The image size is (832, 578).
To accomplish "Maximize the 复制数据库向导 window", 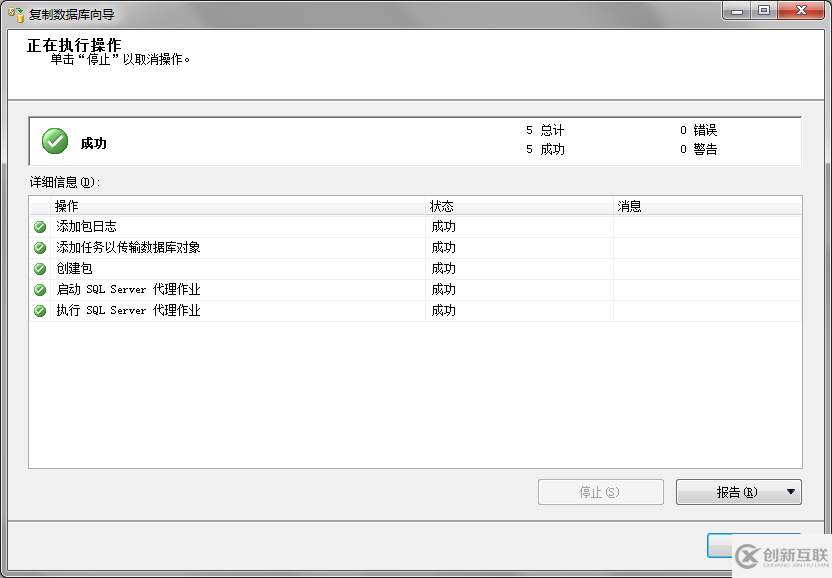I will [764, 11].
